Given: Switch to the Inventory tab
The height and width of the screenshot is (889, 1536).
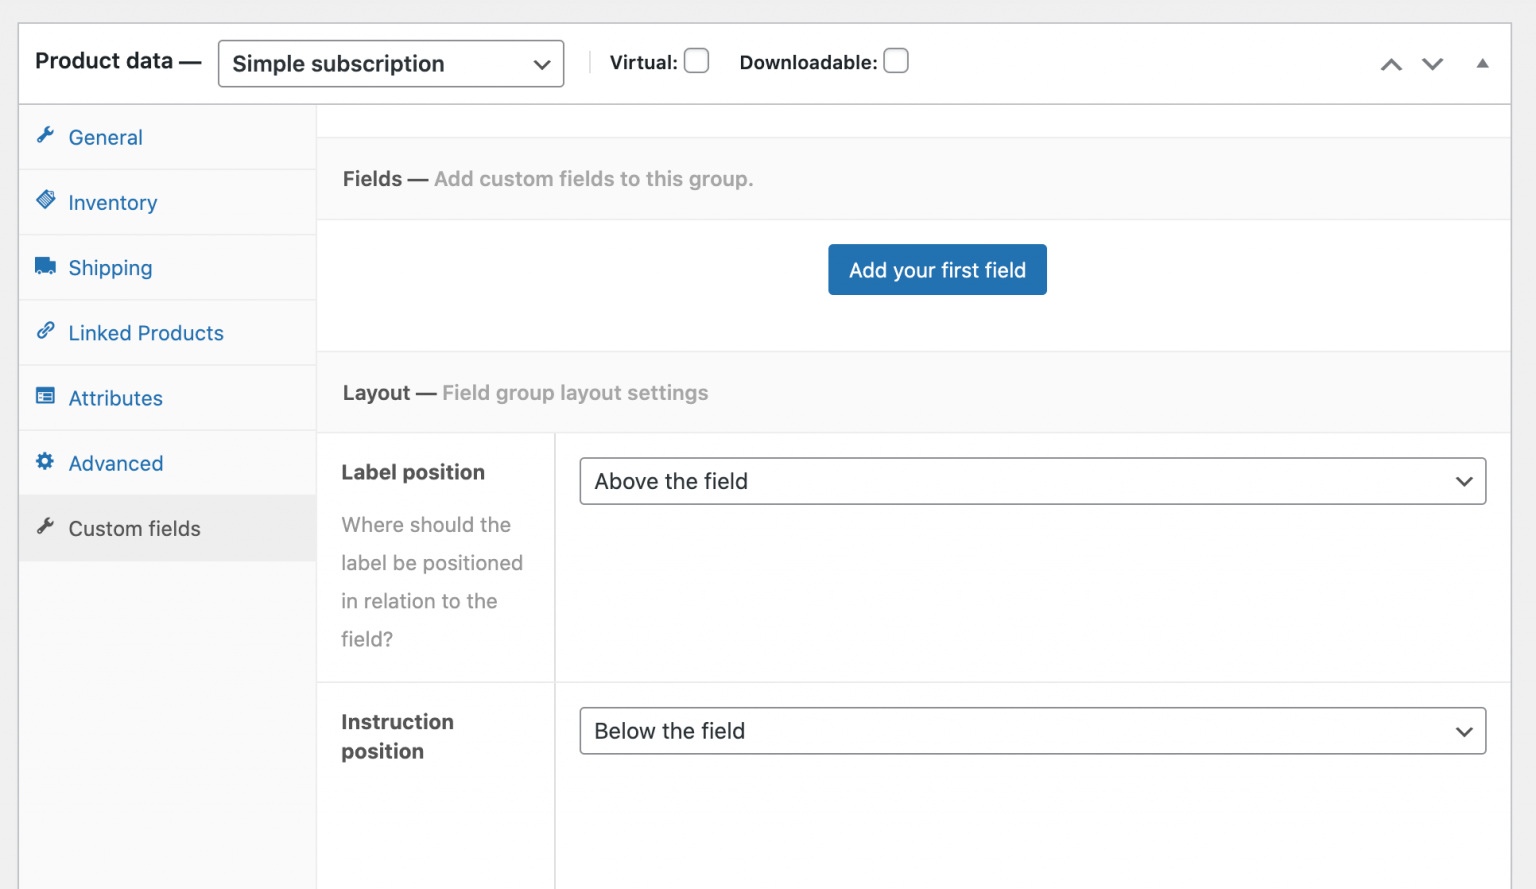Looking at the screenshot, I should 112,201.
